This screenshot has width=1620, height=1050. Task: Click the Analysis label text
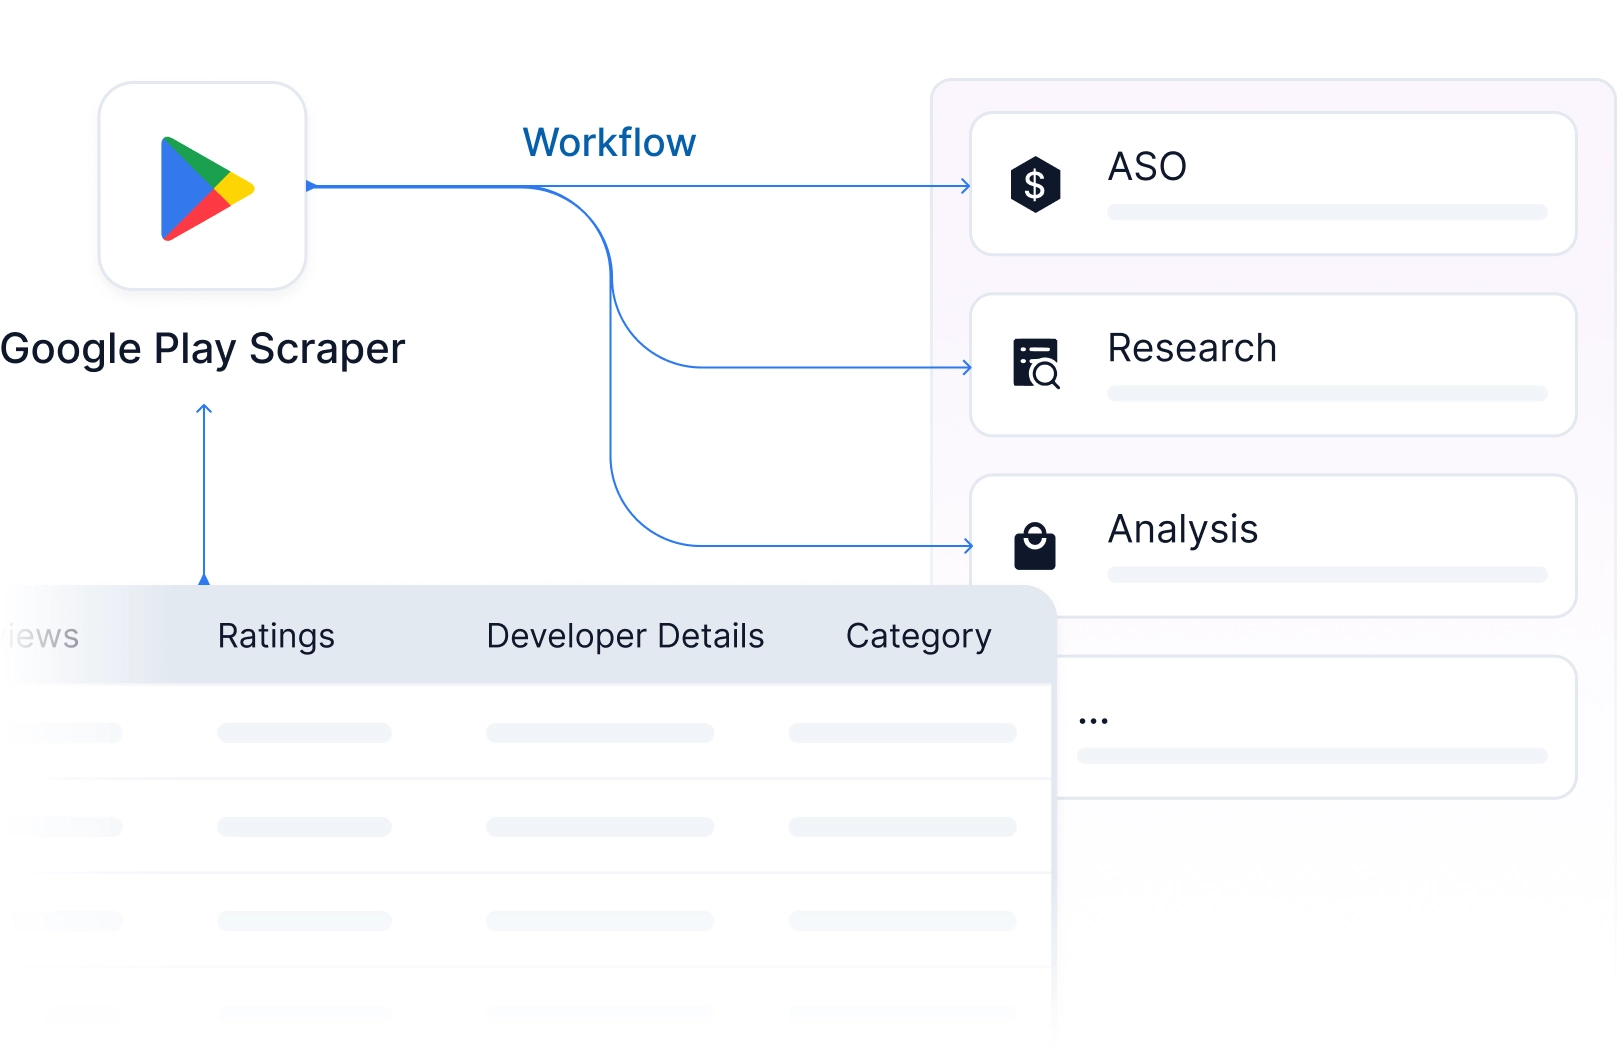[x=1183, y=530]
